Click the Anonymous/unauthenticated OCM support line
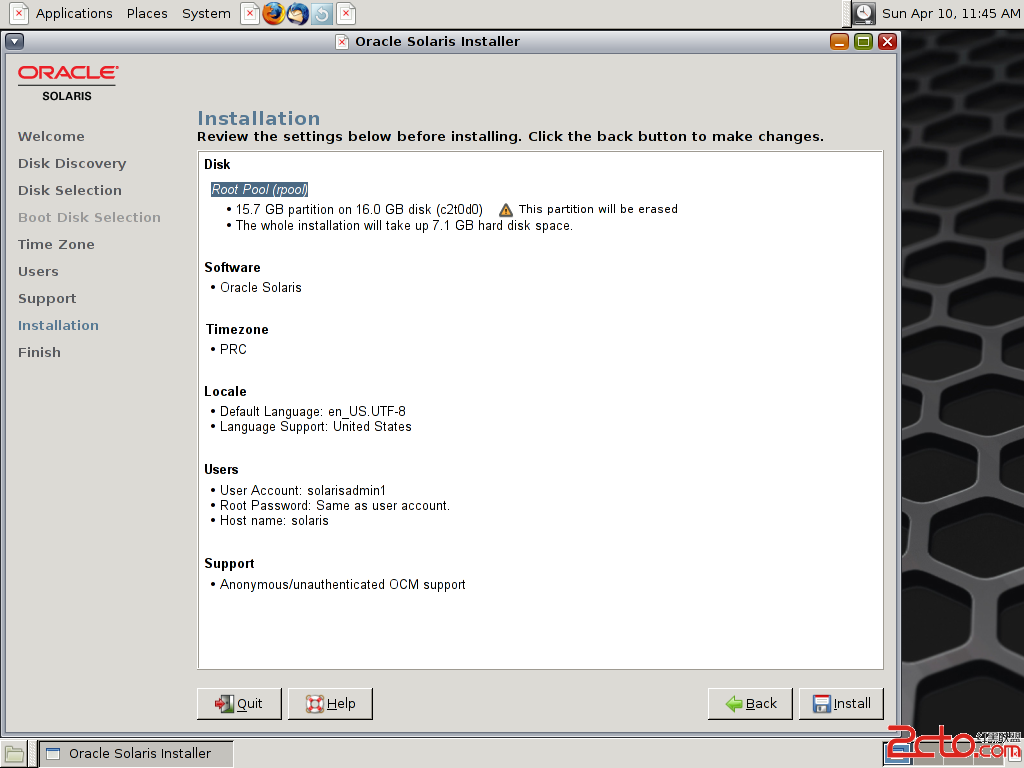This screenshot has height=768, width=1024. pyautogui.click(x=342, y=584)
